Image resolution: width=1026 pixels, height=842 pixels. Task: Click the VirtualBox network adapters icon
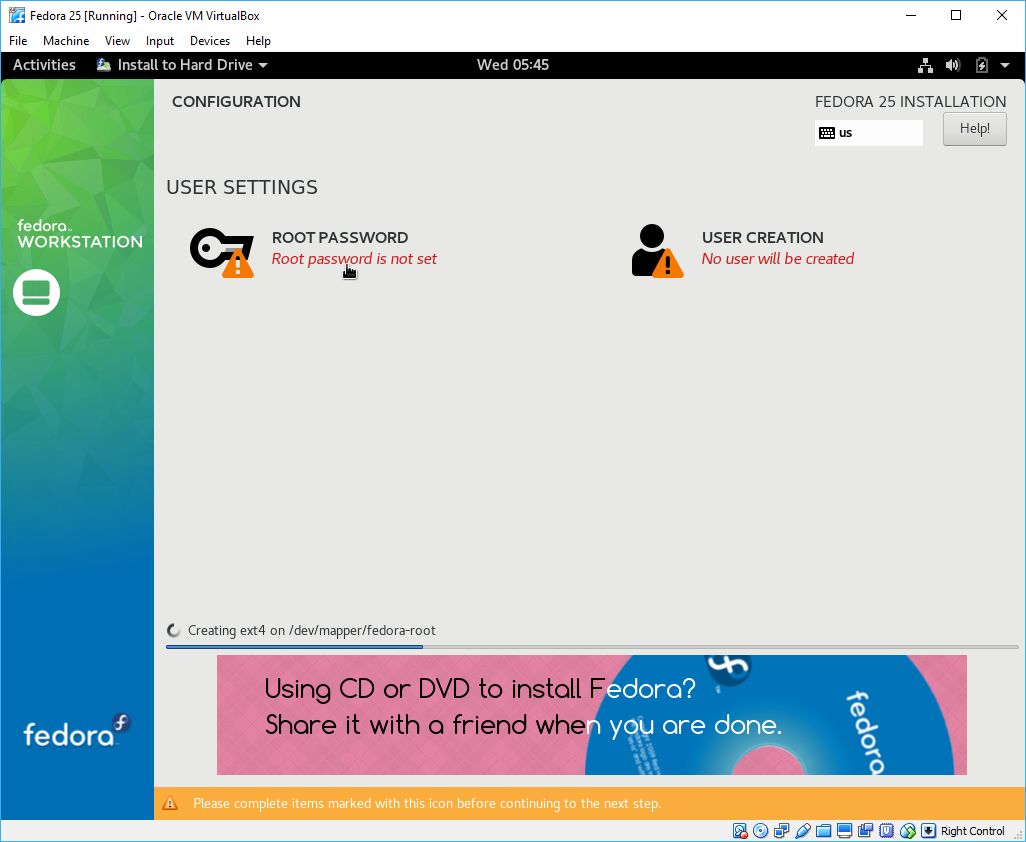click(781, 831)
